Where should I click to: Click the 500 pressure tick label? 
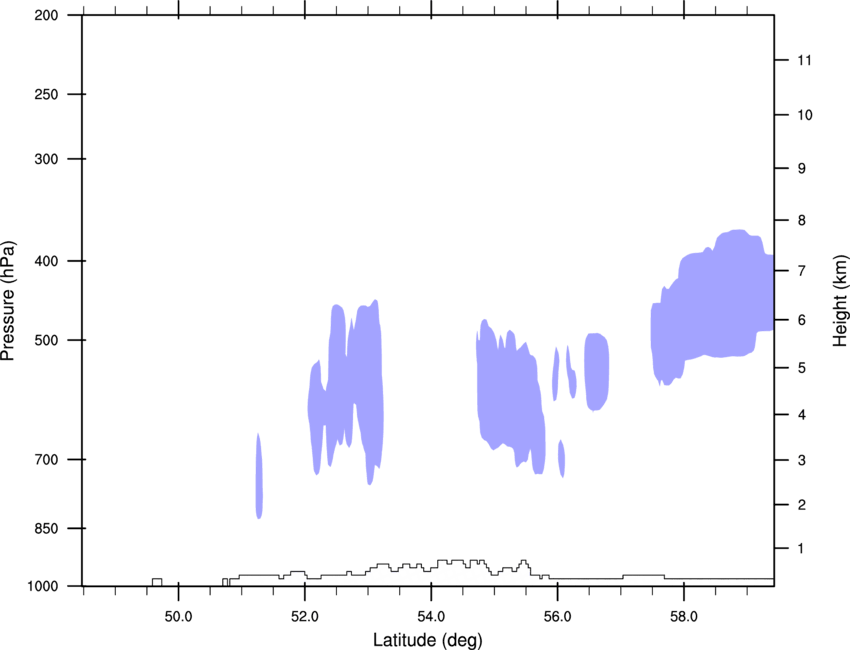pyautogui.click(x=46, y=340)
